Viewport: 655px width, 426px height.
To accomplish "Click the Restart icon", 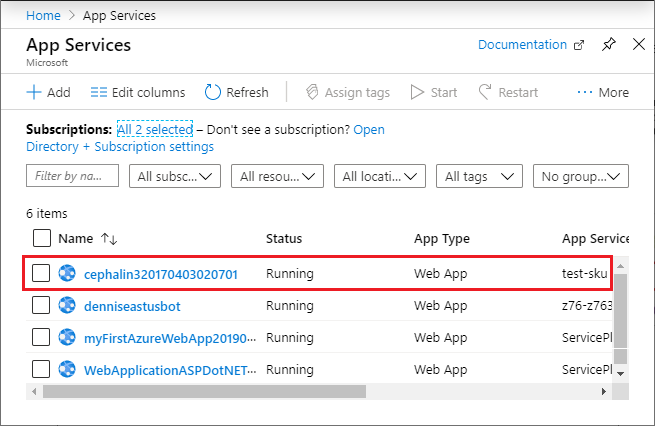I will pos(485,92).
